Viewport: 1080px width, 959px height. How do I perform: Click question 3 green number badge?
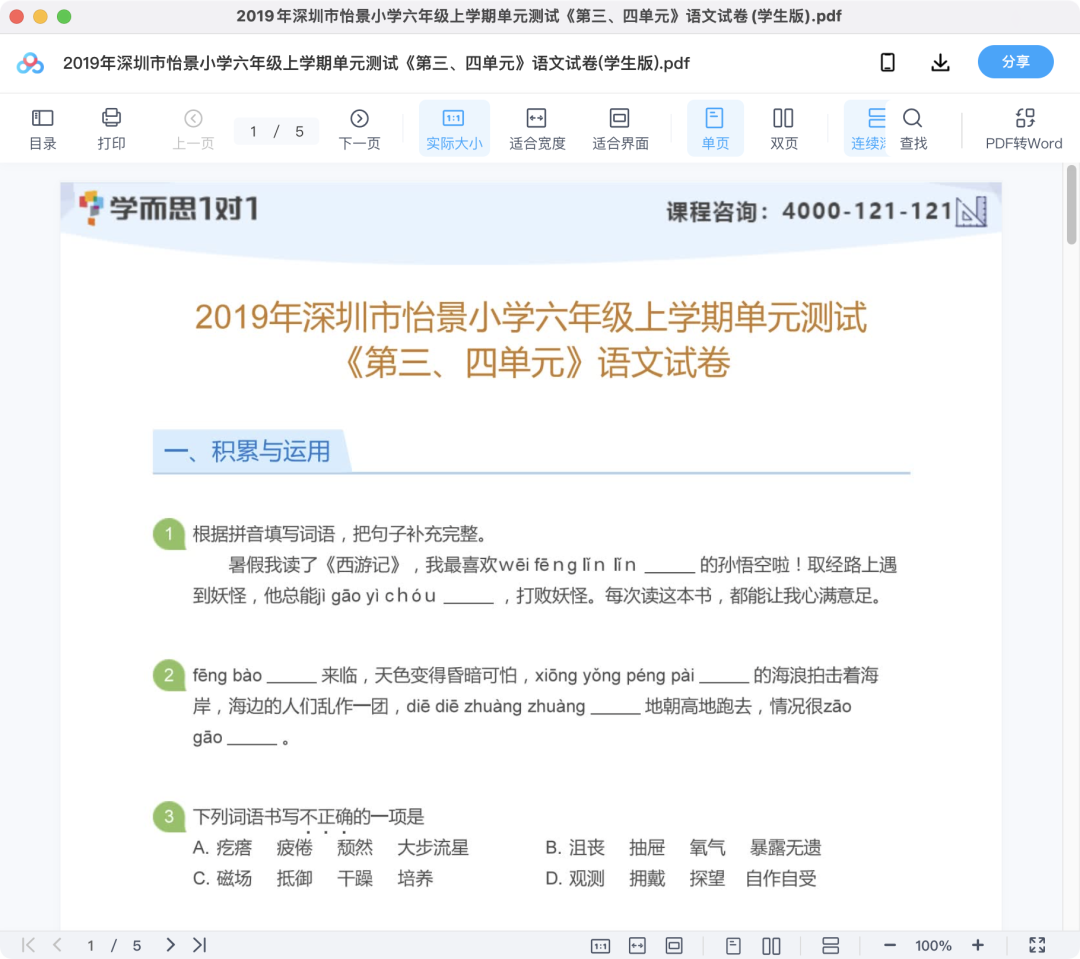[x=169, y=817]
